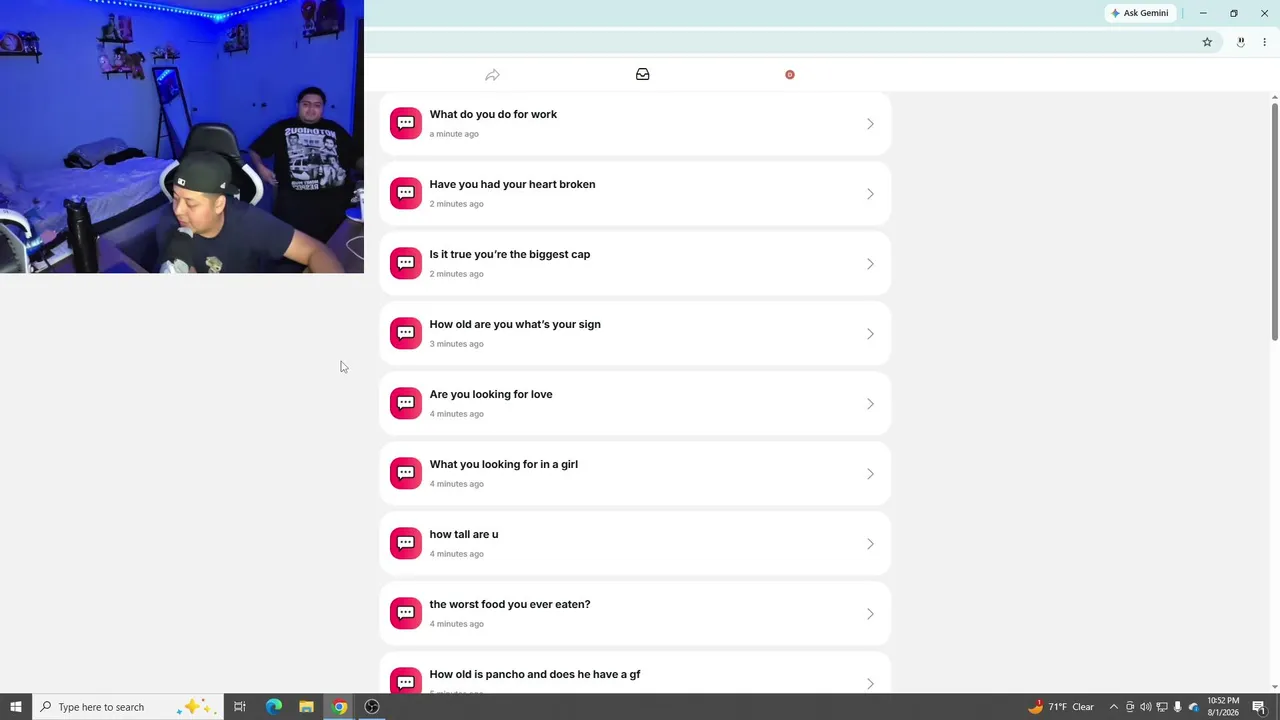
Task: Open the network tray icon
Action: 1162,707
